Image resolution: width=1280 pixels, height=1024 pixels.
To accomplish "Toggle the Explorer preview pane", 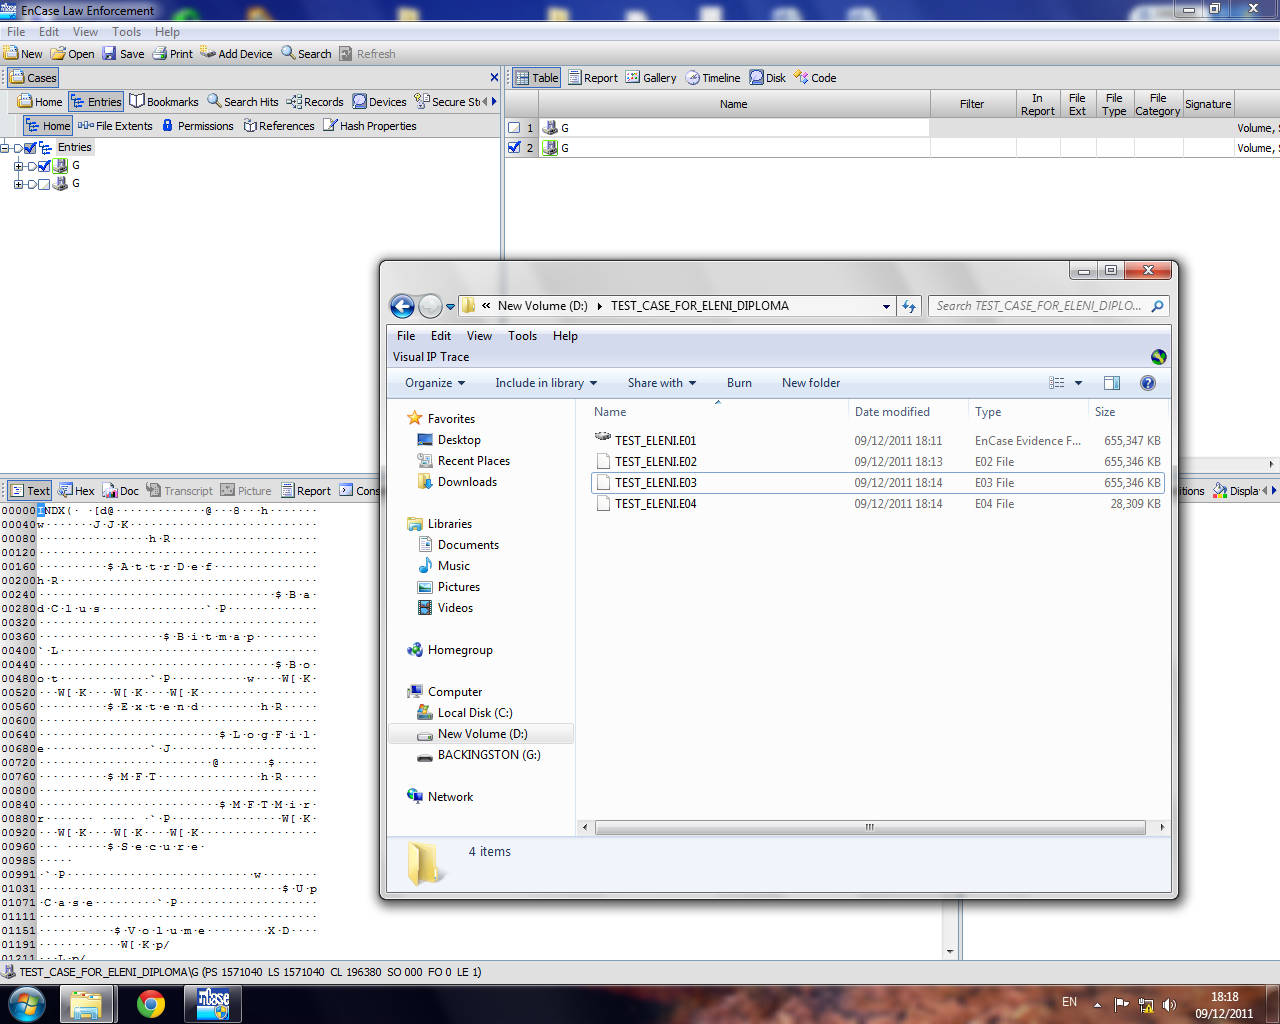I will [x=1112, y=383].
